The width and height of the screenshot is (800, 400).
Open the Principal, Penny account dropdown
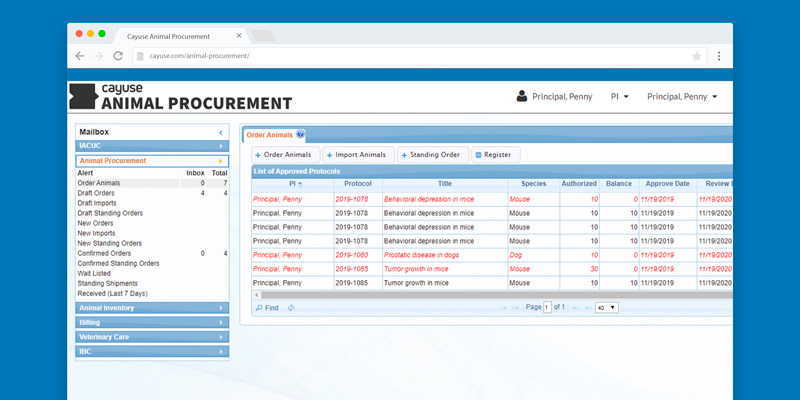tap(682, 96)
